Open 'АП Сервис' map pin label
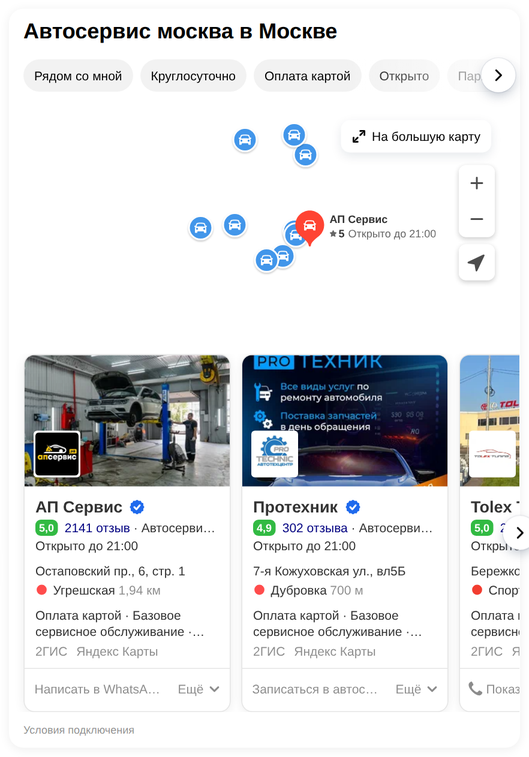This screenshot has width=529, height=757. pyautogui.click(x=358, y=219)
